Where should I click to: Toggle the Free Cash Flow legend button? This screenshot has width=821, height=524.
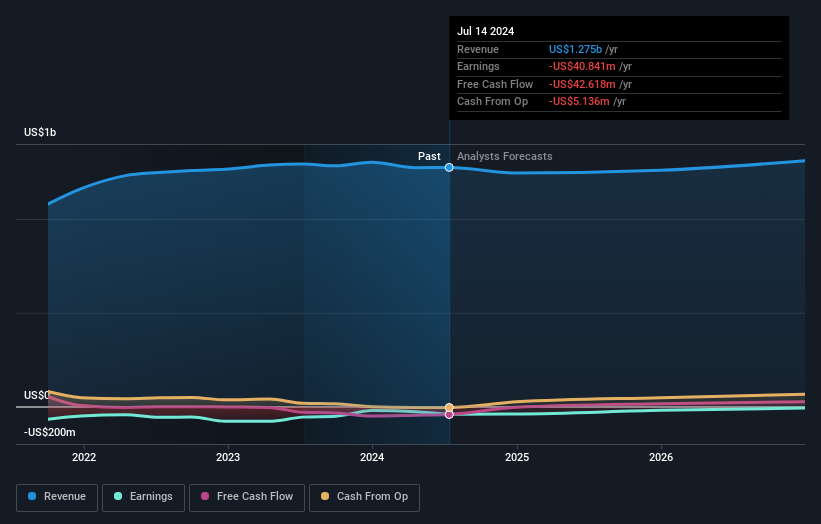247,497
